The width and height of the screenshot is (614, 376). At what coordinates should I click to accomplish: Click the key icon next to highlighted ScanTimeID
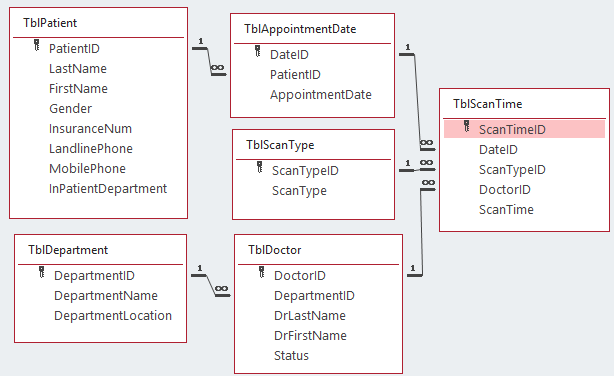pos(466,126)
